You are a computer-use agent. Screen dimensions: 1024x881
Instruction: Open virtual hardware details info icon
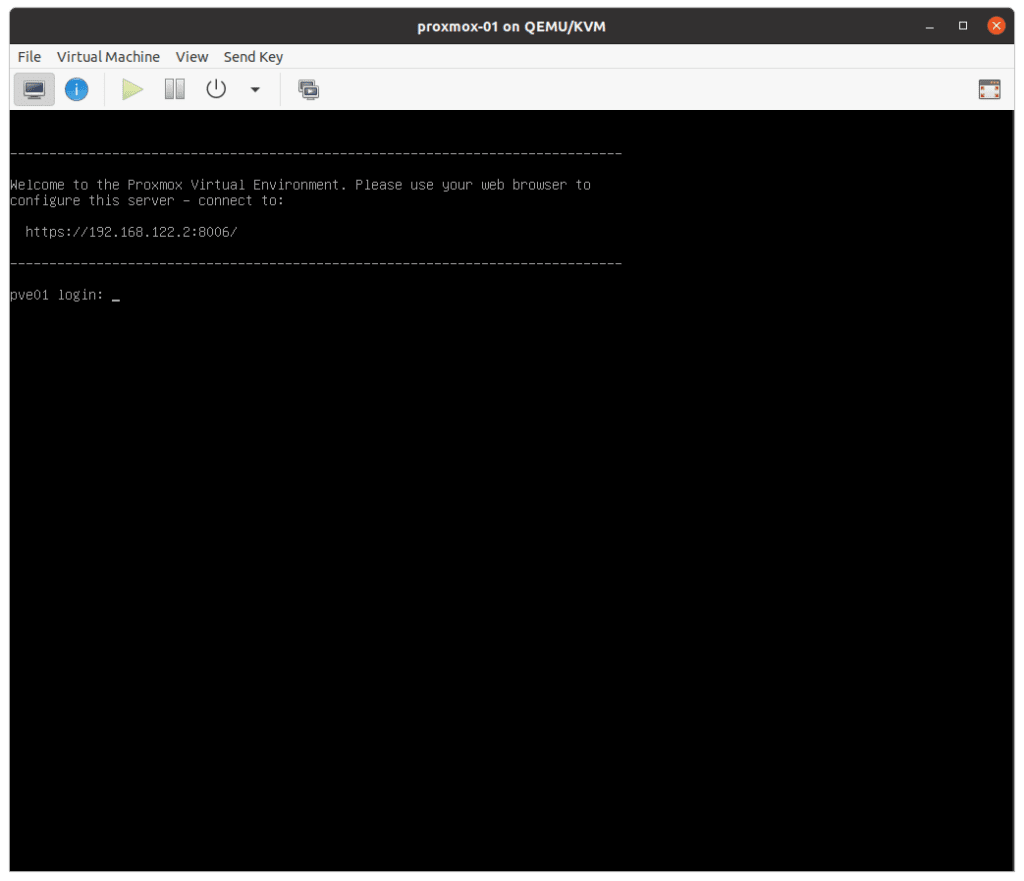(x=76, y=89)
